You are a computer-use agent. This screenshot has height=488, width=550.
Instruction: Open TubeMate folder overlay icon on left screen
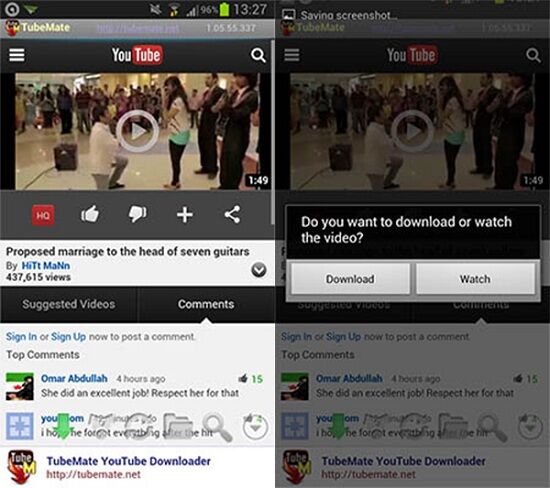tap(178, 426)
